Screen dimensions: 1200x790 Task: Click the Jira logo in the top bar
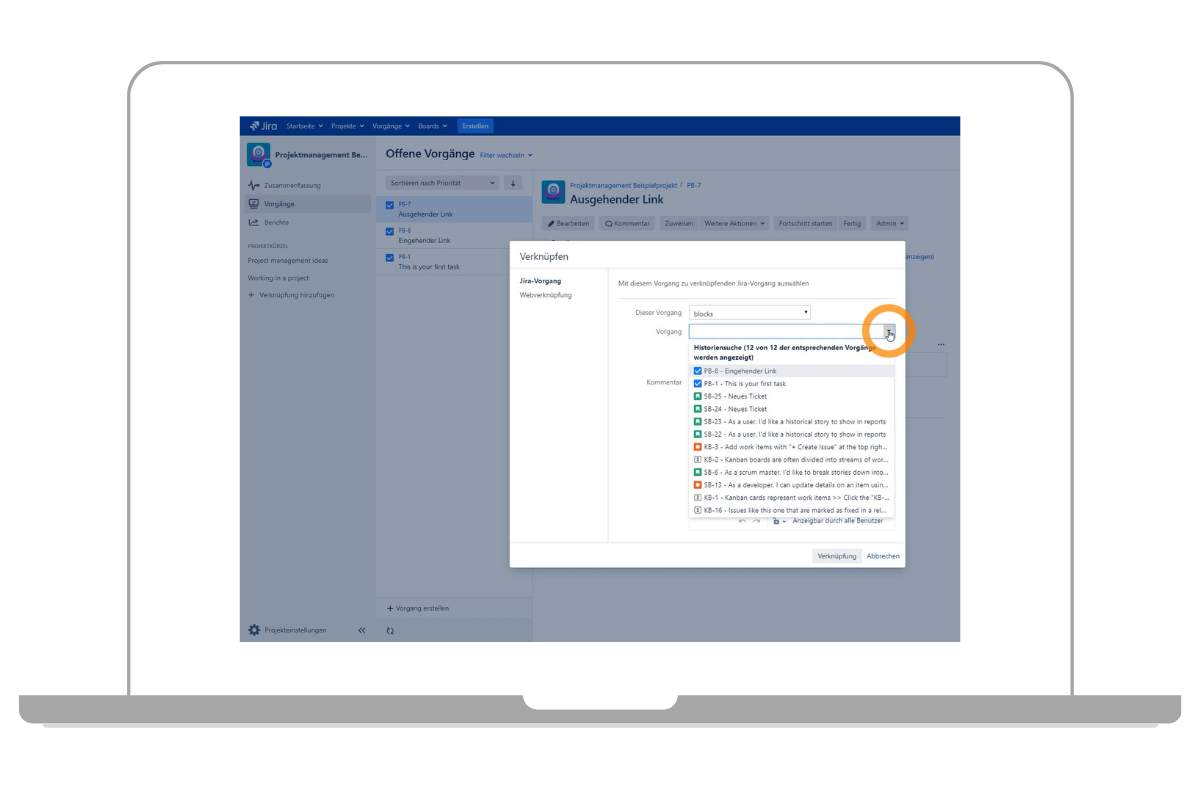point(264,126)
